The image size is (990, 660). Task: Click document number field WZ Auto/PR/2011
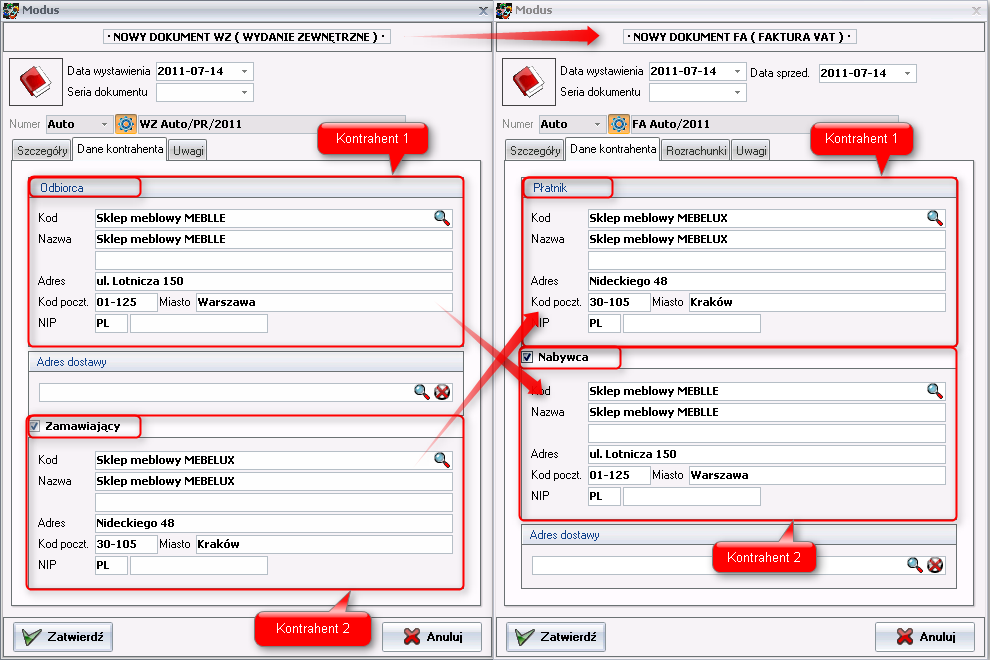pos(271,124)
